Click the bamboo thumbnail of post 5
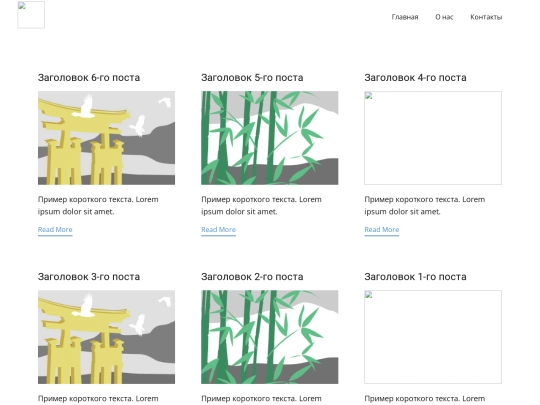The width and height of the screenshot is (540, 405). pos(270,138)
